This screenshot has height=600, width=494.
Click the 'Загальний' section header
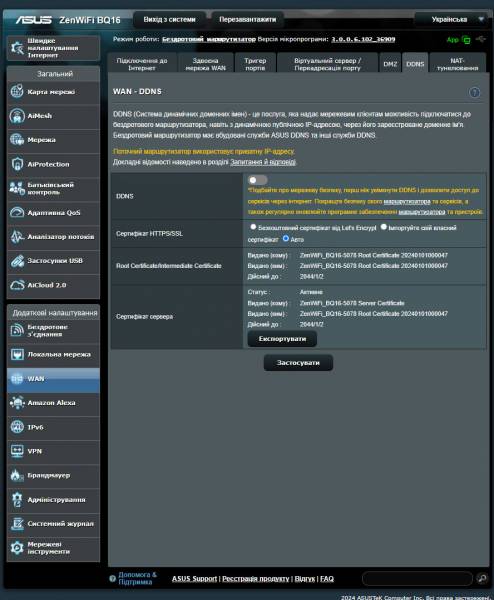(x=55, y=73)
